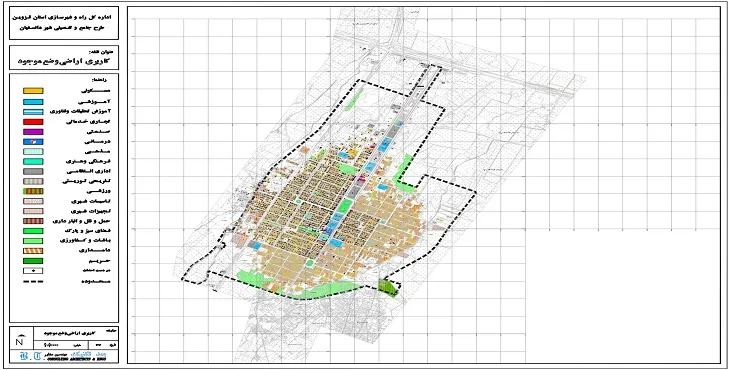Select the pale pink swatch beside تجهیزات شهری
This screenshot has height=370, width=730.
click(33, 211)
